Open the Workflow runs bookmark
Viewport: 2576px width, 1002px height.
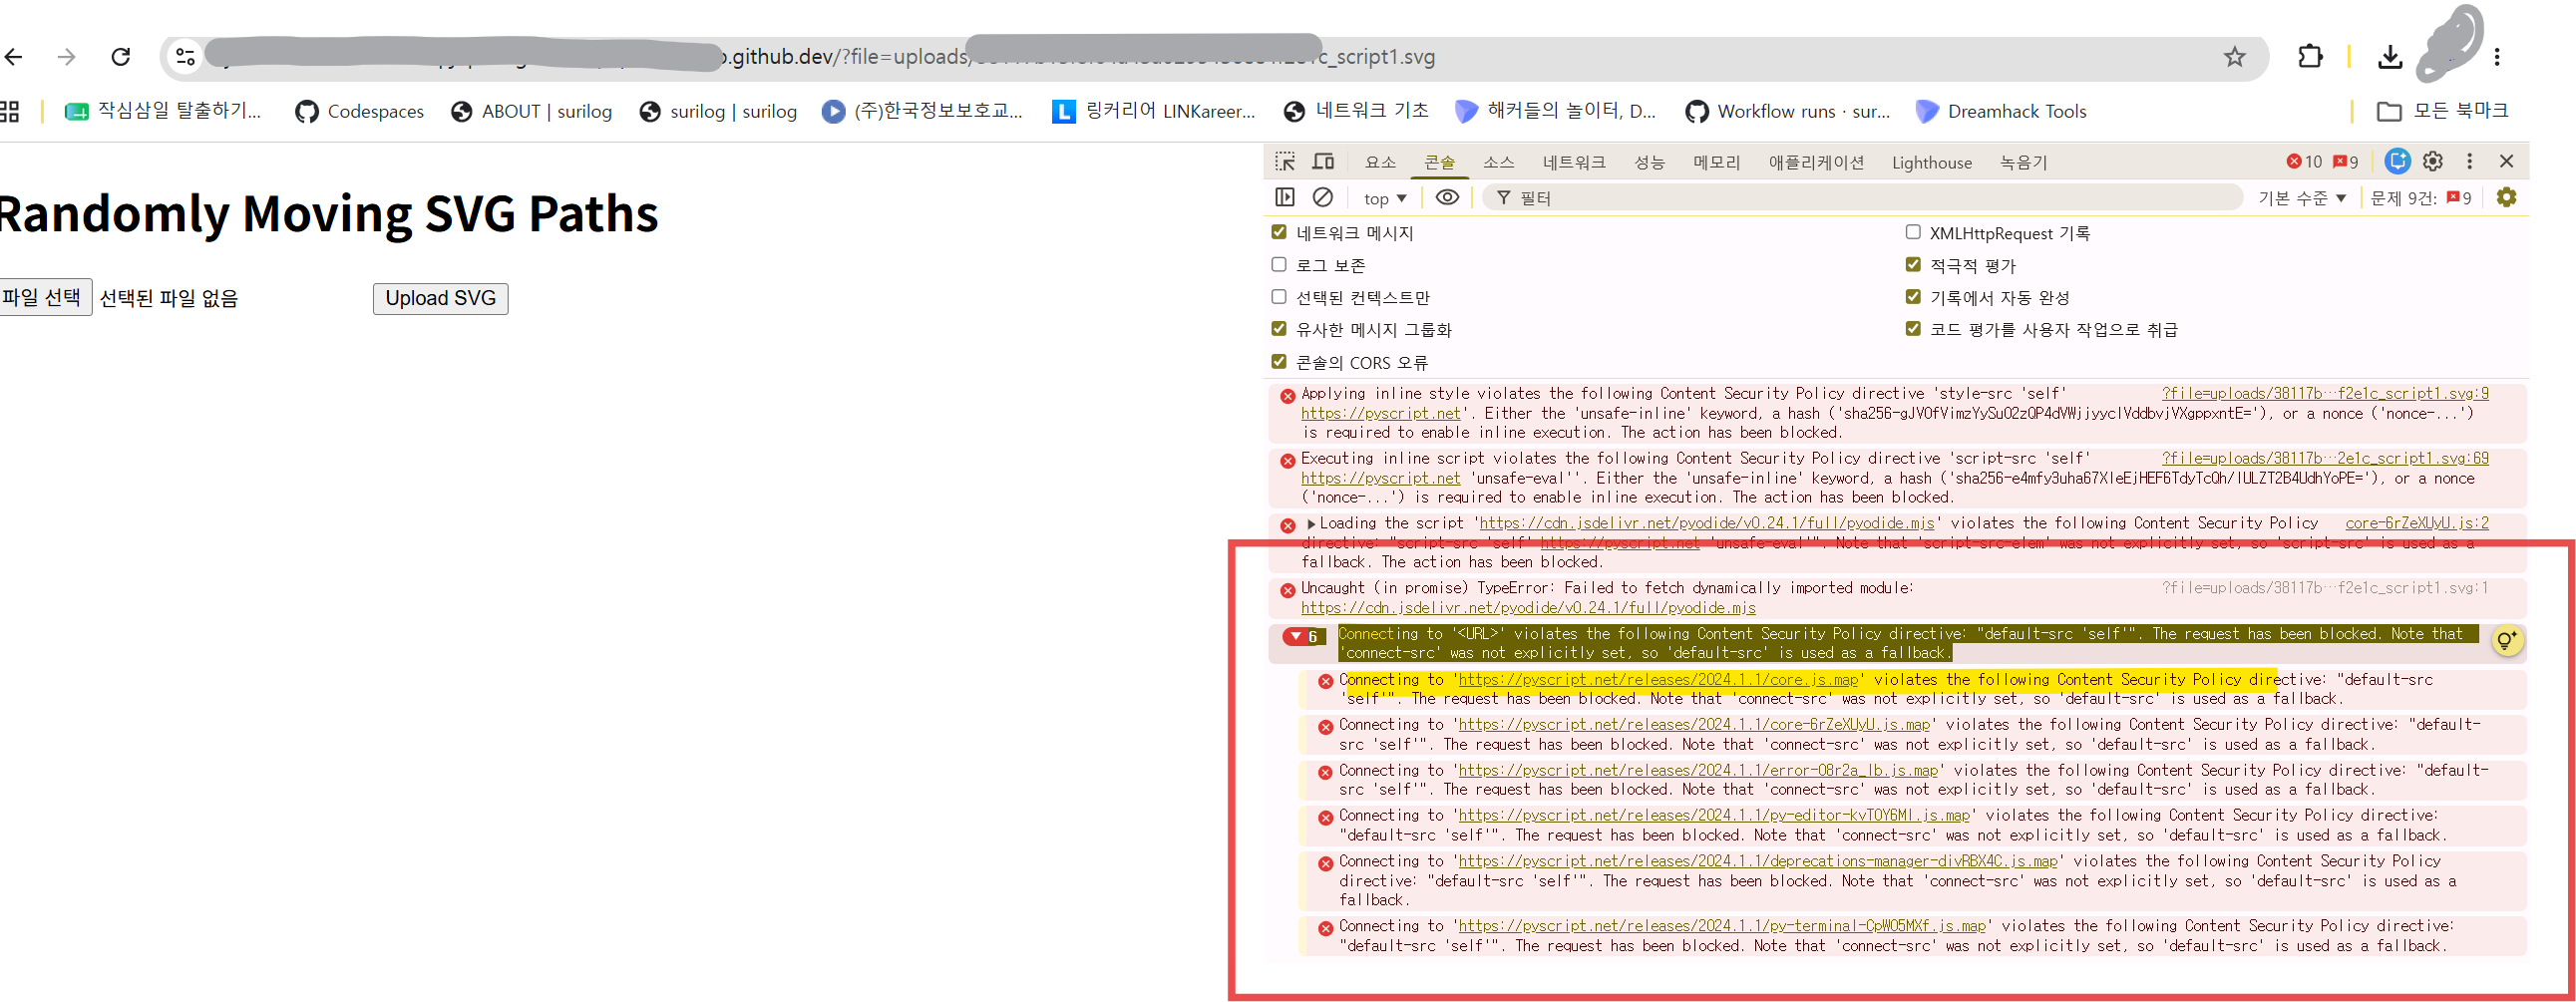(x=1787, y=111)
